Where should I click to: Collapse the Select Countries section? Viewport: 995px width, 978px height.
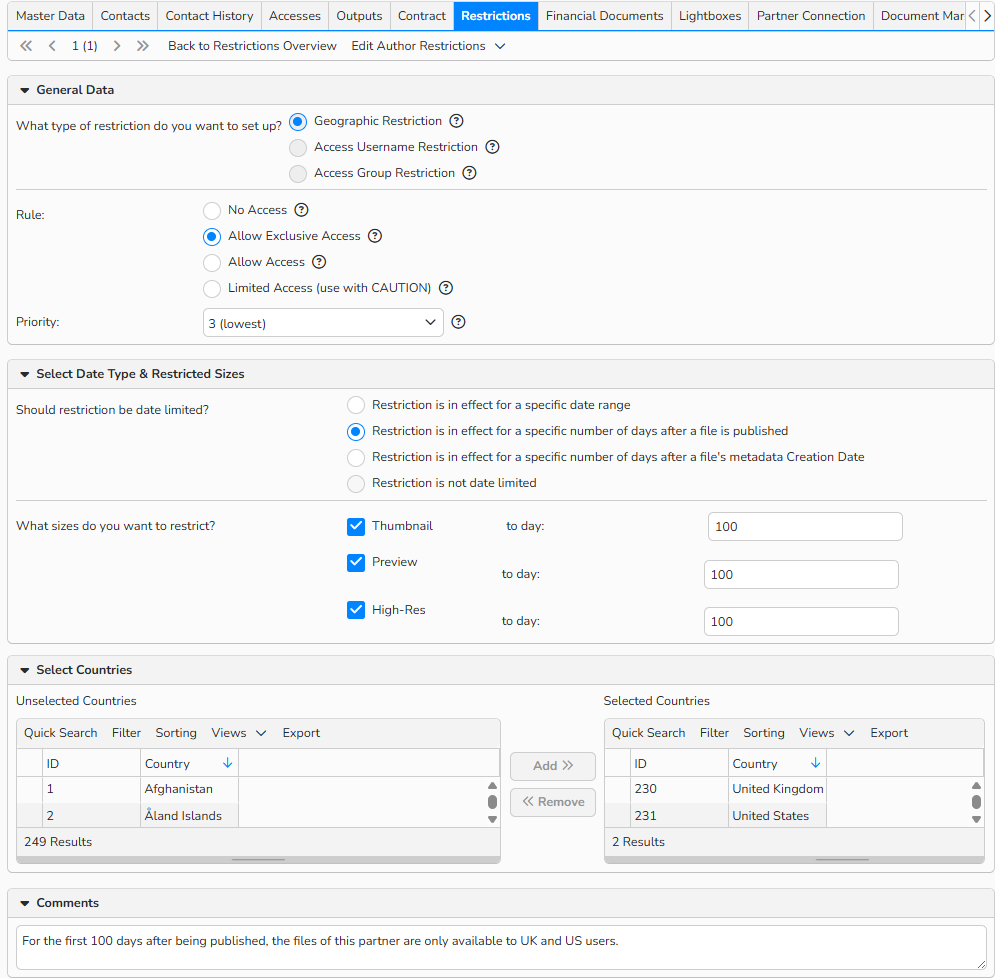tap(25, 670)
